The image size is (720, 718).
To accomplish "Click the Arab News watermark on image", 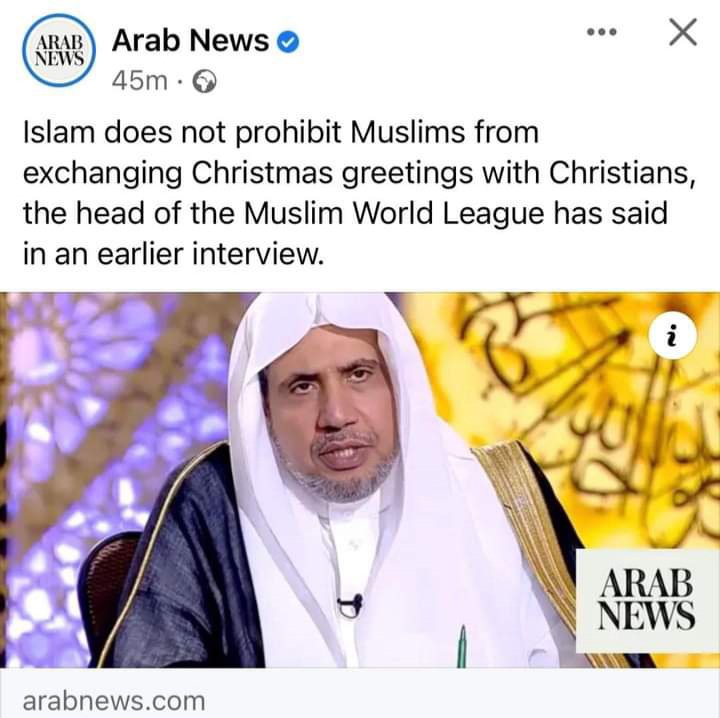I will [x=647, y=600].
